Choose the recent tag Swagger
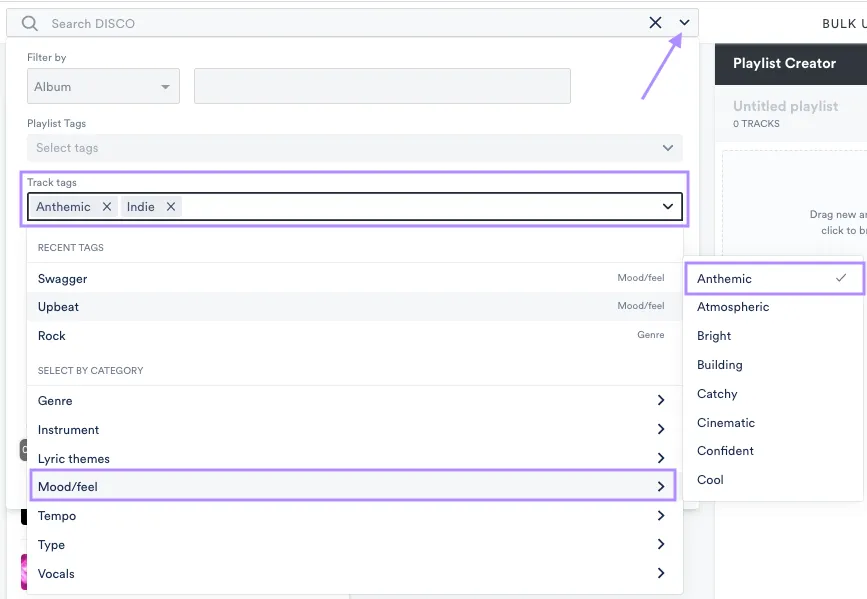 tap(63, 279)
